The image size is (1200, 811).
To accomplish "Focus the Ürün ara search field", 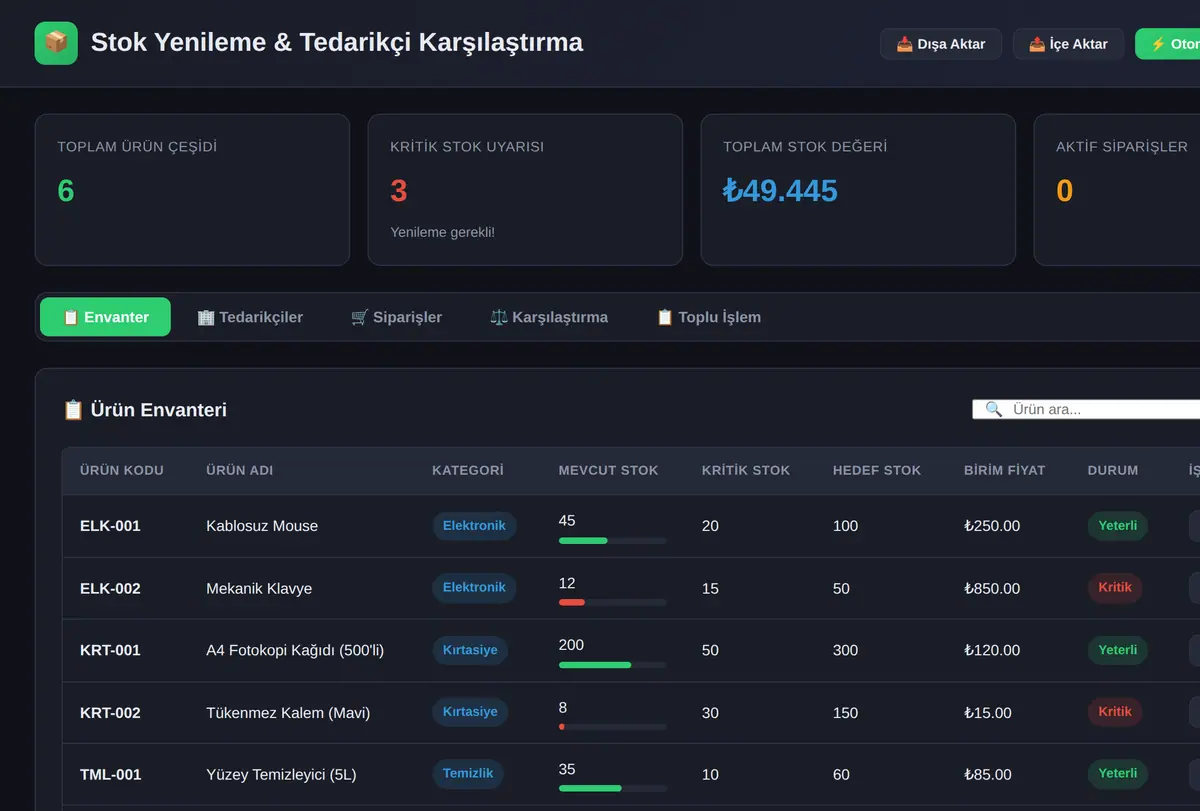I will (x=1086, y=409).
